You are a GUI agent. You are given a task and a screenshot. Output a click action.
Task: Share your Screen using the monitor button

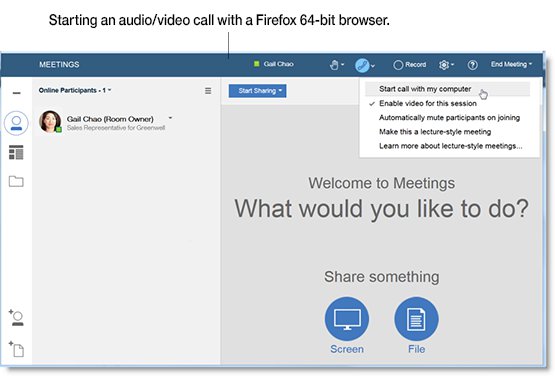coord(347,319)
